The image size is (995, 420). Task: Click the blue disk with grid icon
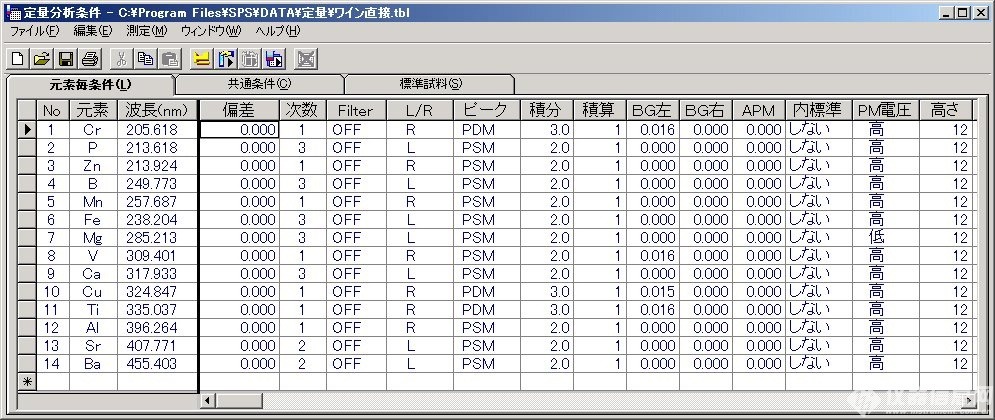pyautogui.click(x=275, y=59)
